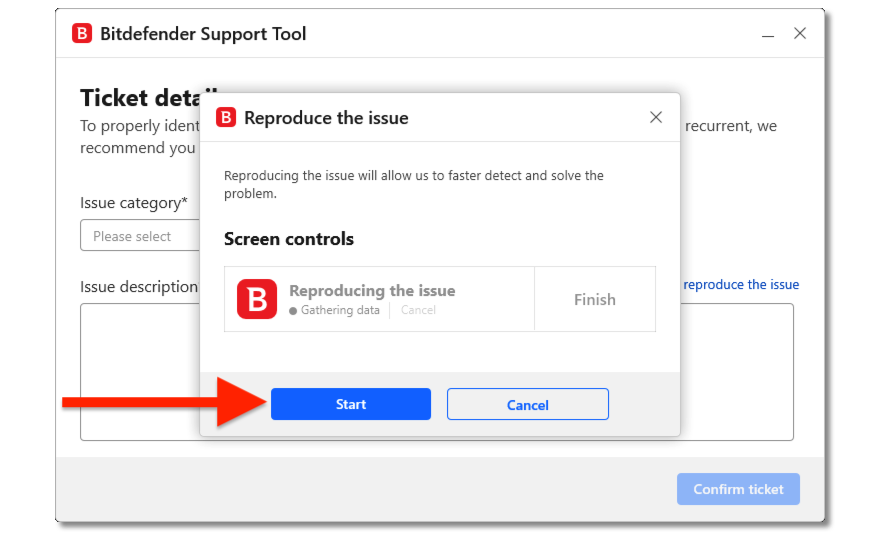The image size is (886, 539).
Task: Click the 'Issue category' field label
Action: pyautogui.click(x=134, y=203)
